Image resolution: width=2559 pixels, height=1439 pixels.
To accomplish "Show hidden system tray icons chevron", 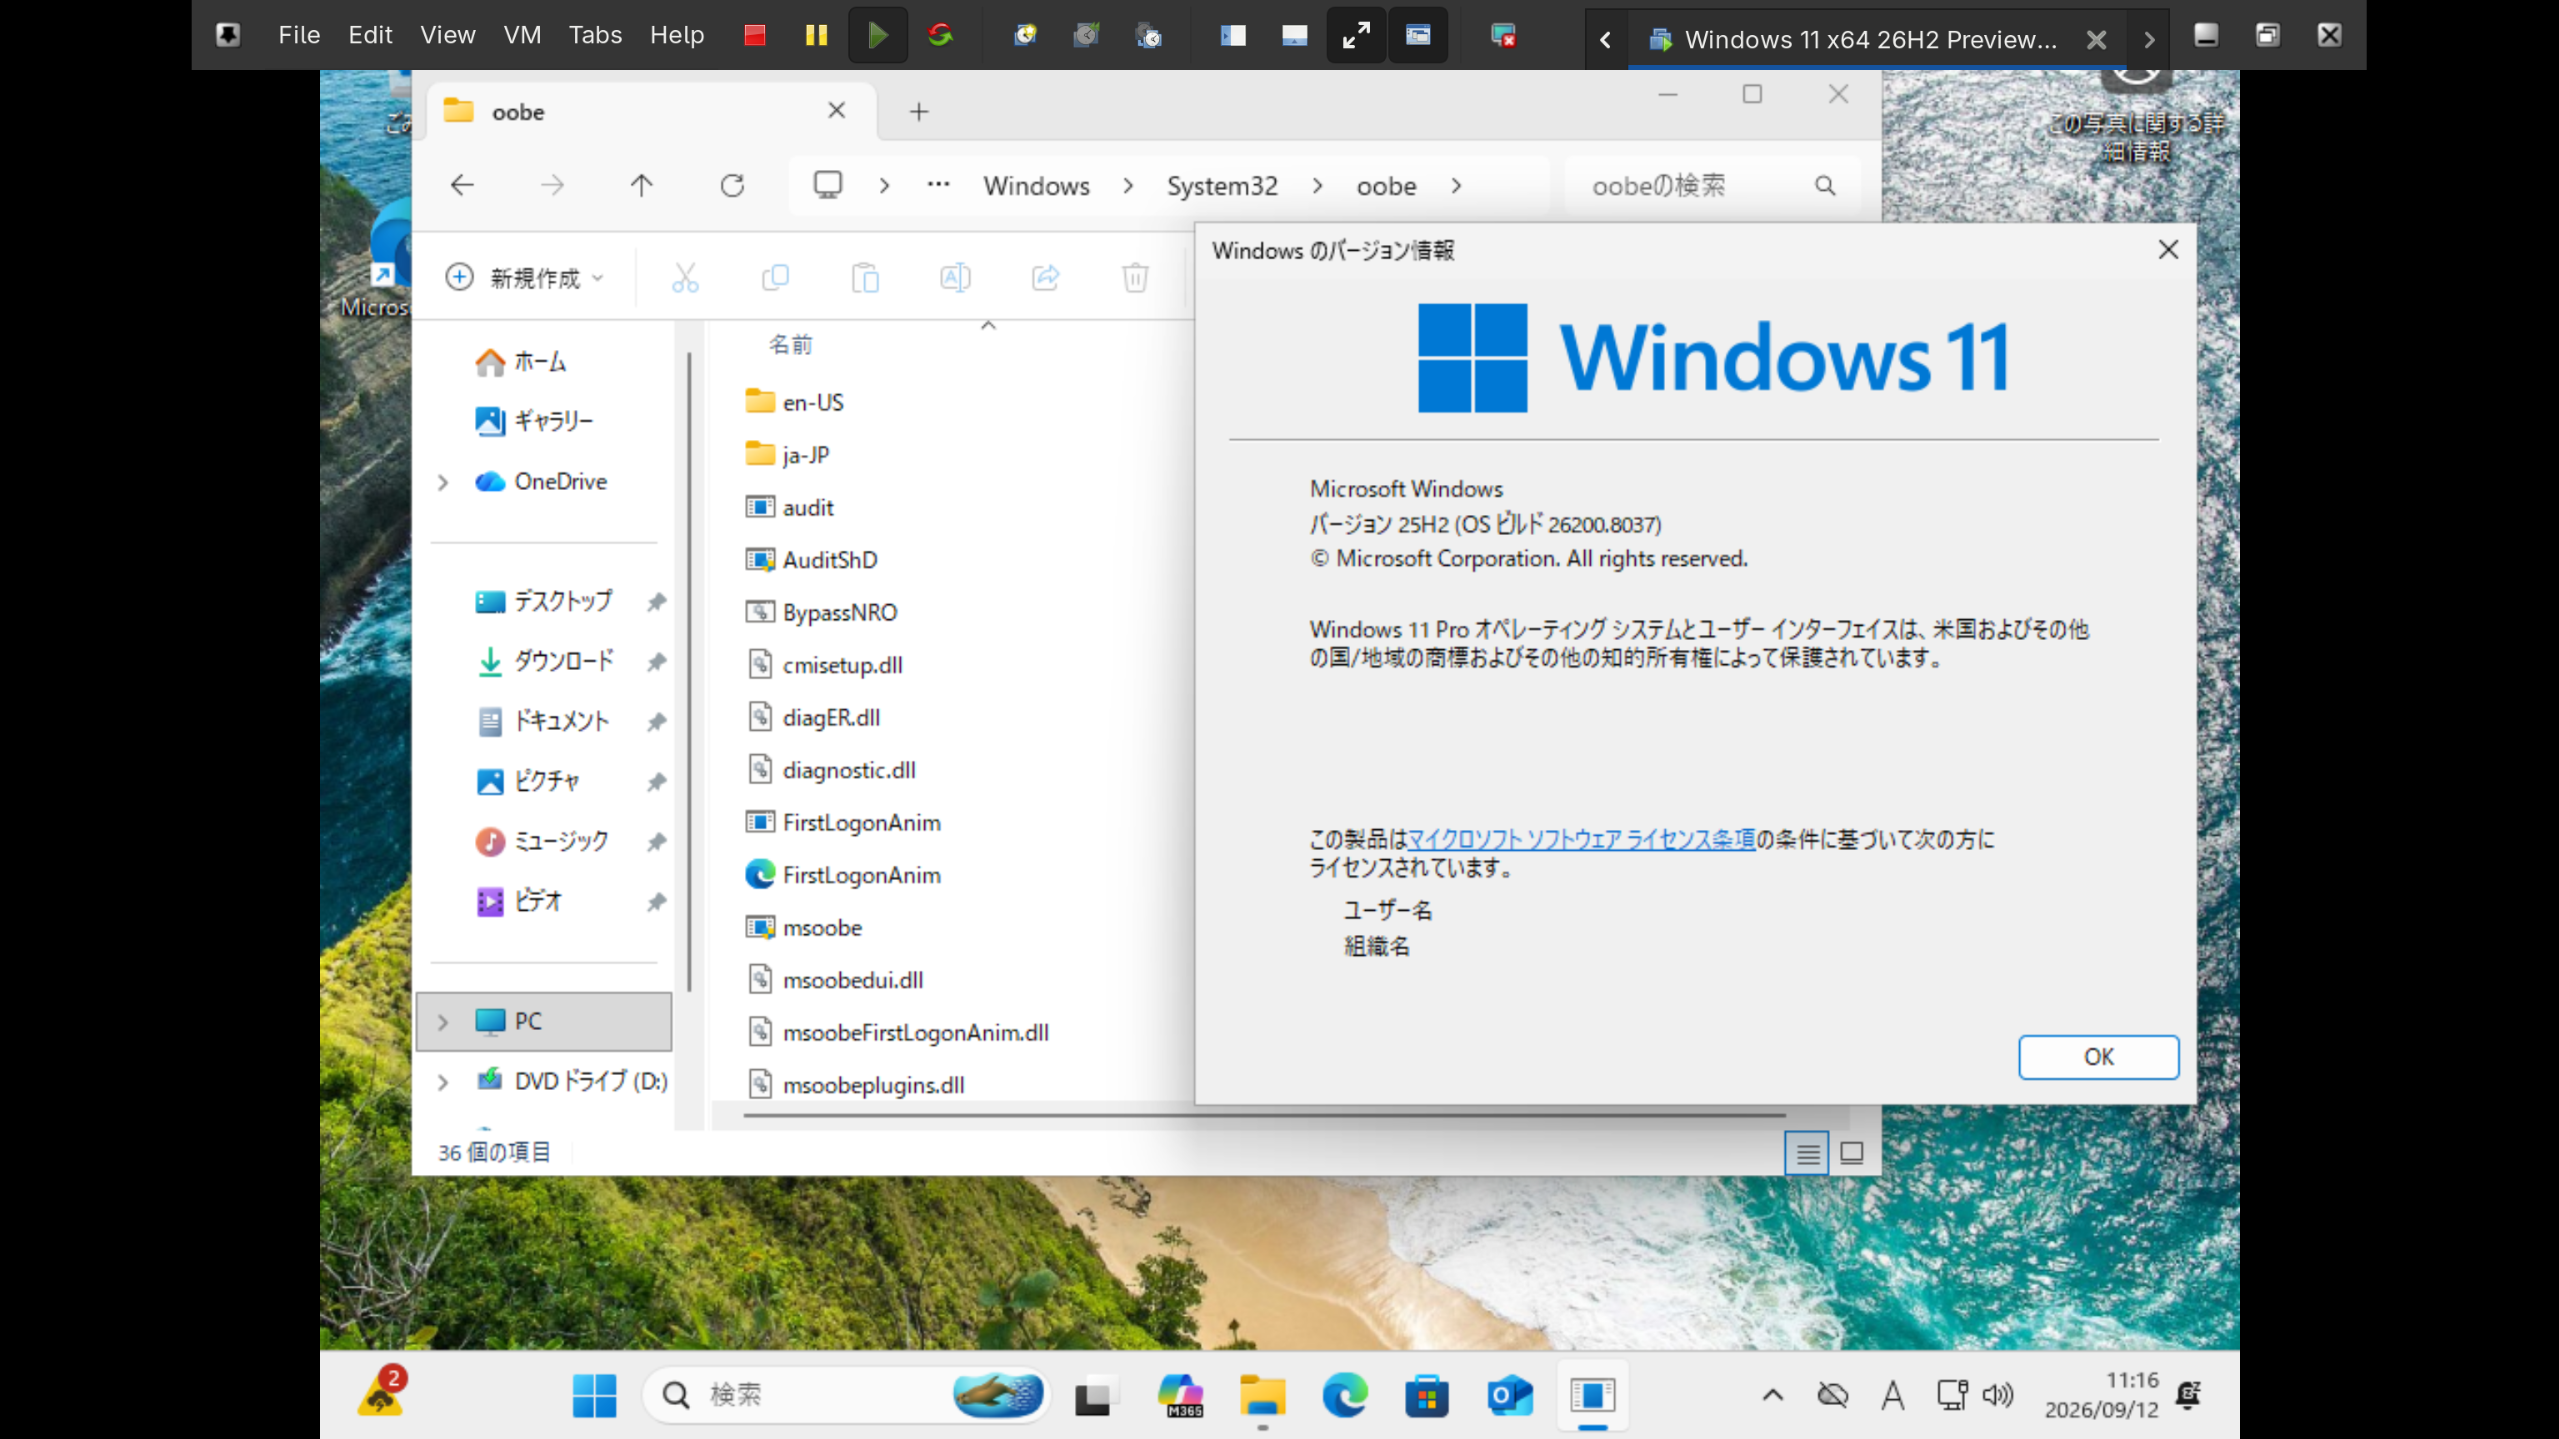I will 1773,1395.
